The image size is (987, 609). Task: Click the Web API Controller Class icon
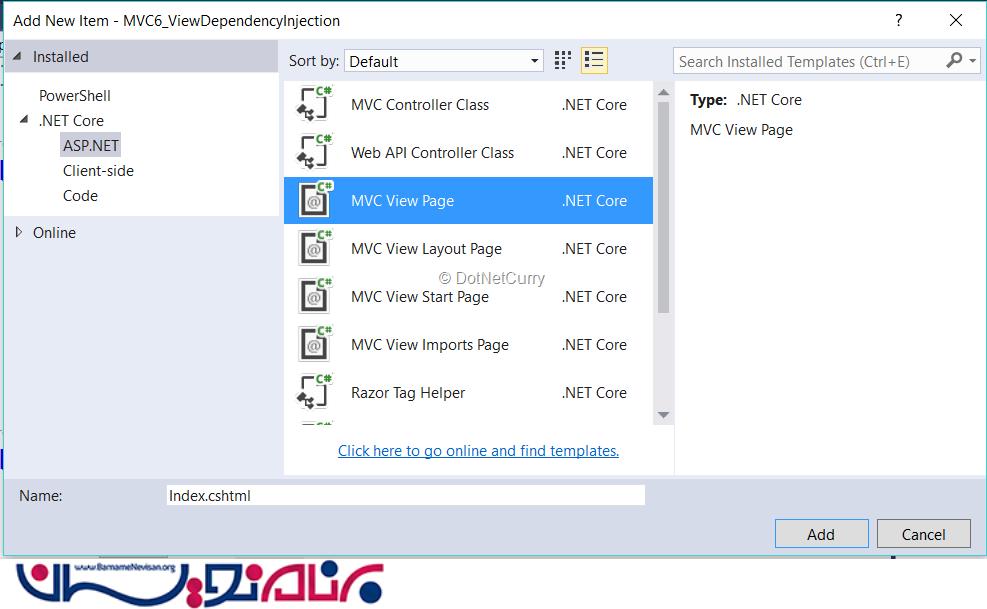pos(315,153)
